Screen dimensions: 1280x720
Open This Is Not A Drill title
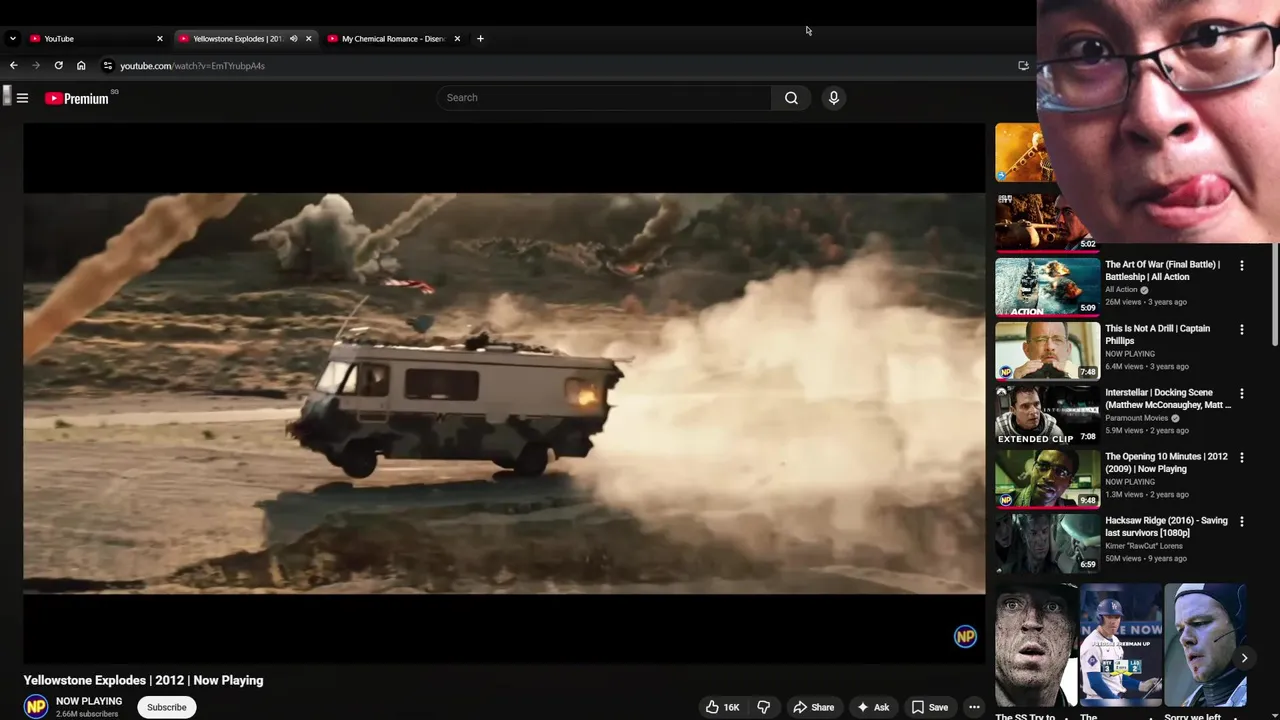click(x=1157, y=335)
